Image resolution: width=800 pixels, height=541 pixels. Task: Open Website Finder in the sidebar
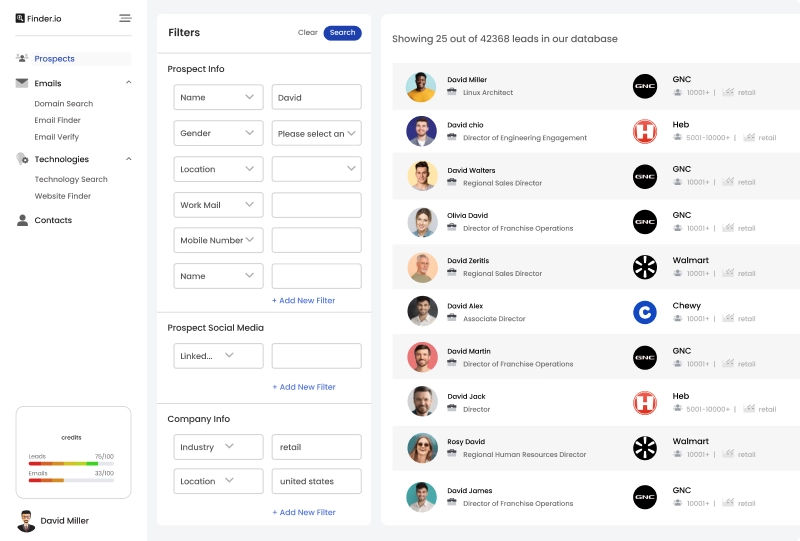[63, 196]
